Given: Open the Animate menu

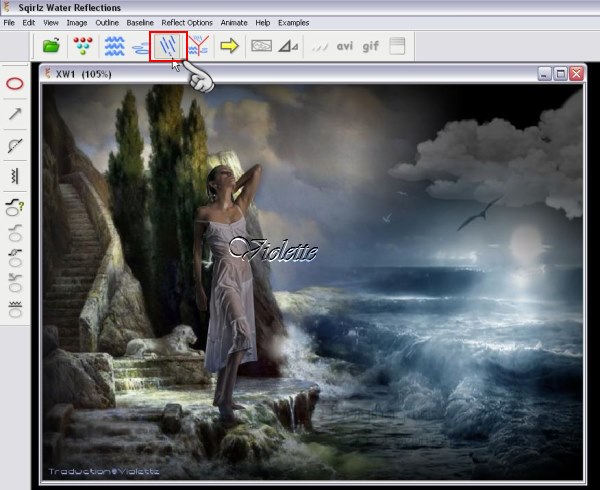Looking at the screenshot, I should click(234, 22).
